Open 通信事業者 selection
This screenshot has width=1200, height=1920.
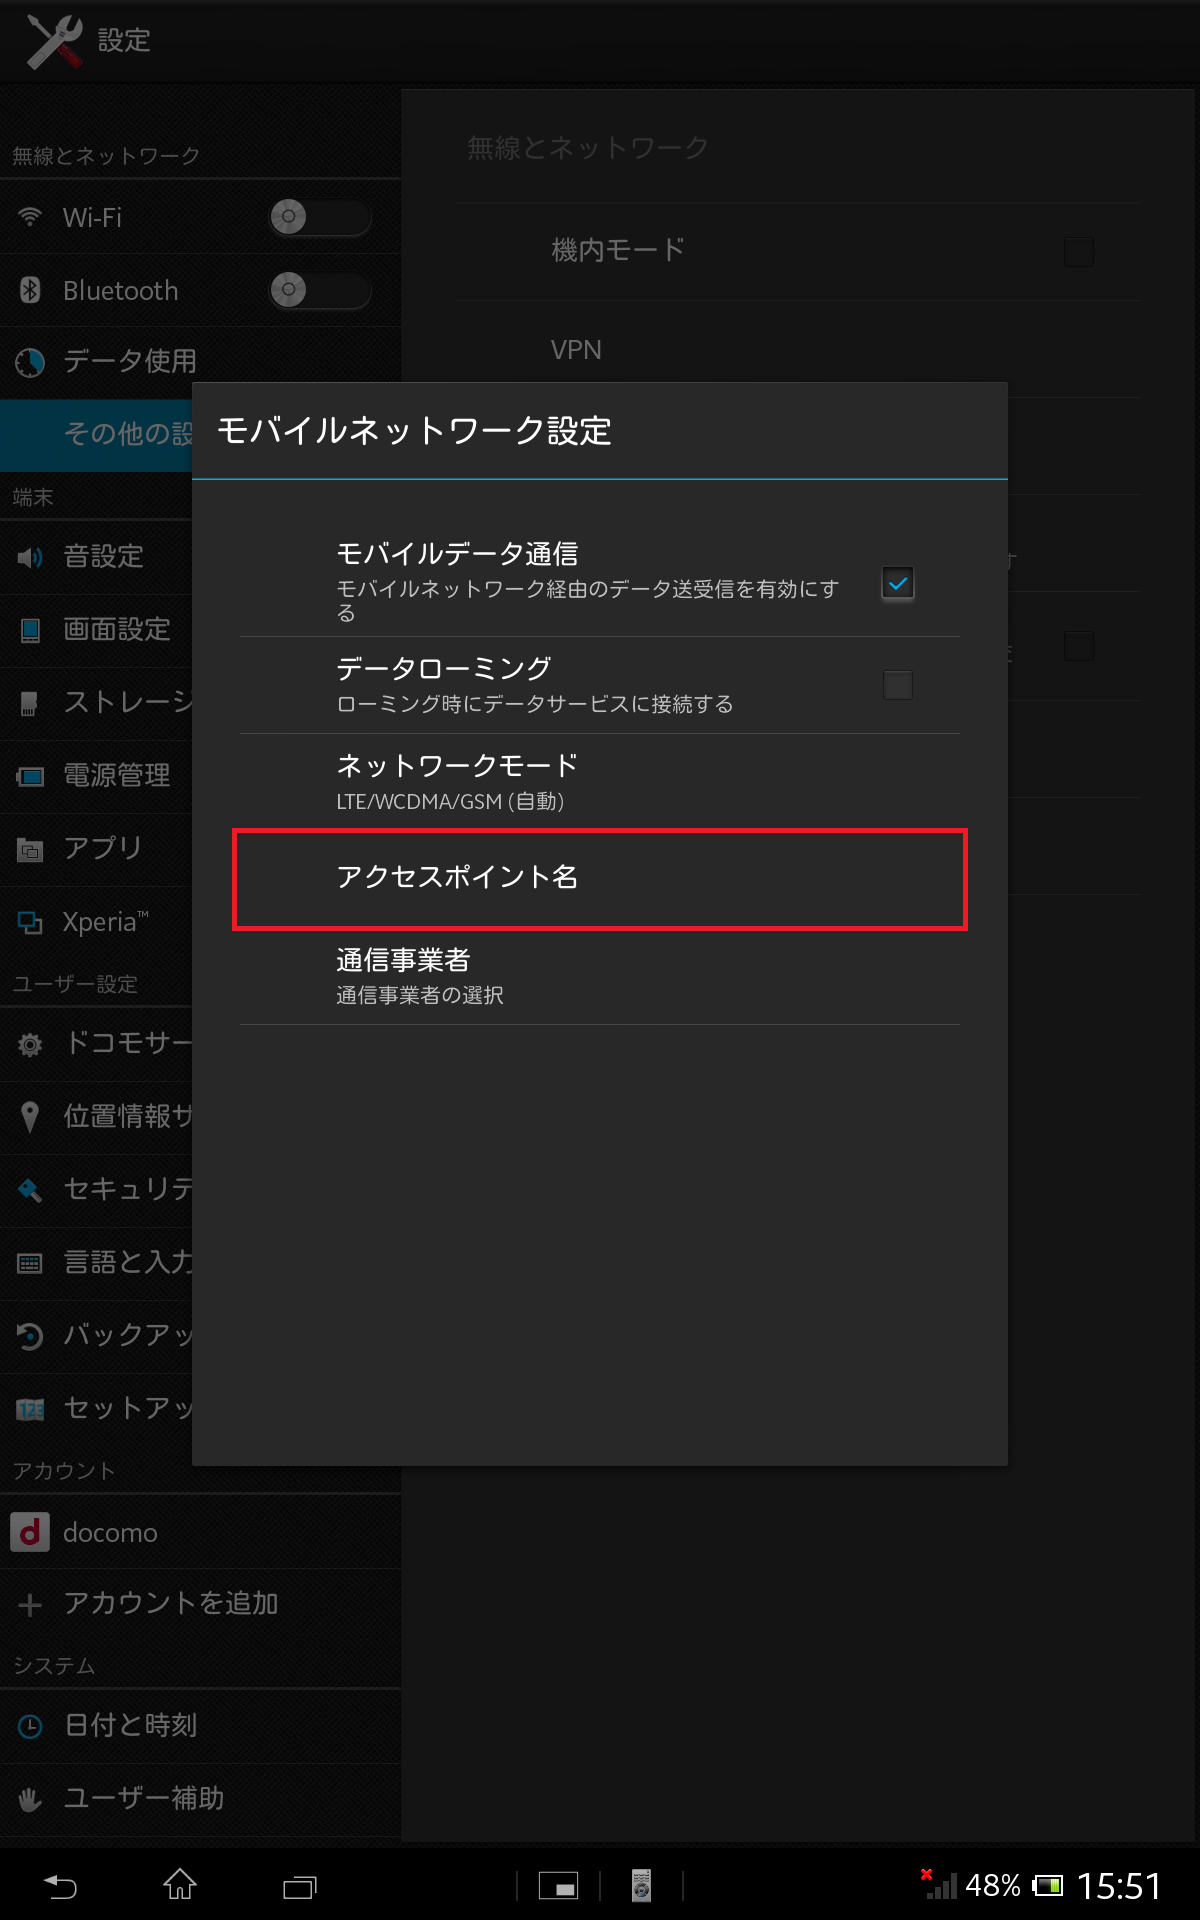coord(600,976)
